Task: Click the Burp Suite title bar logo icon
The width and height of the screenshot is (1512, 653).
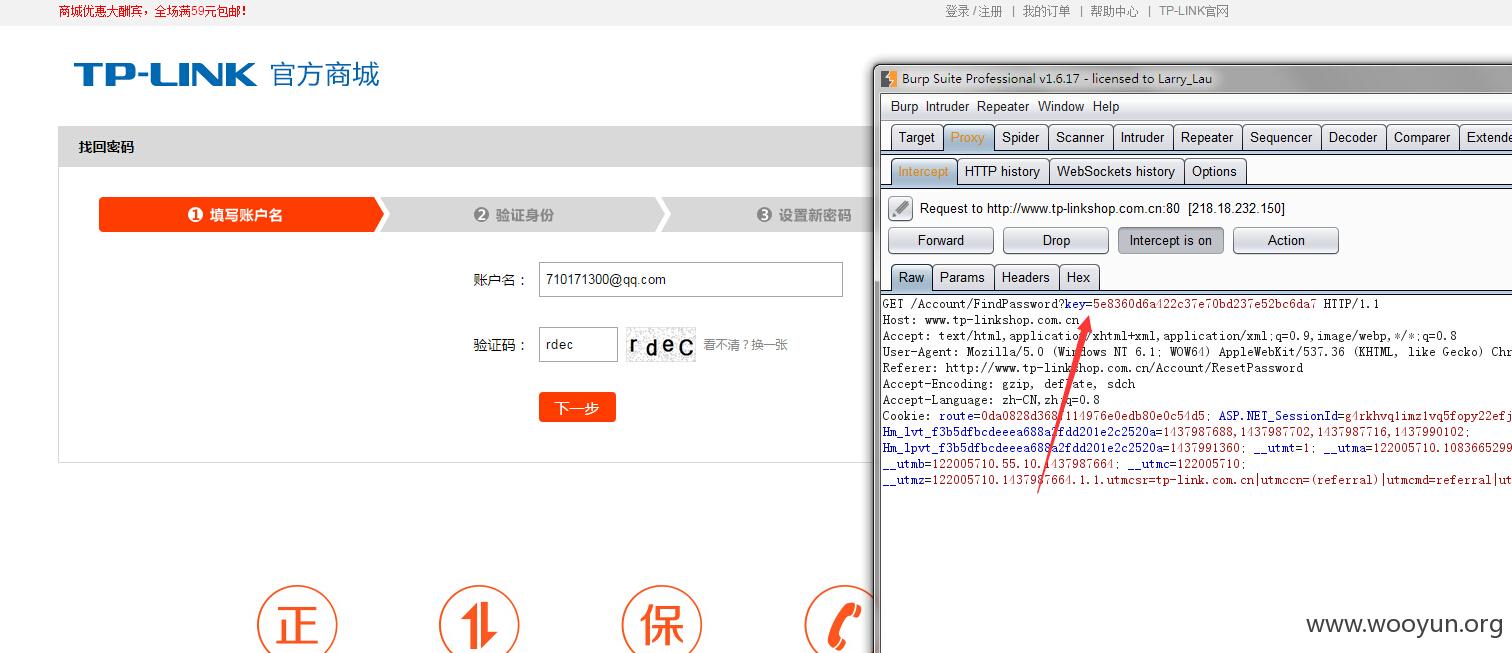Action: 889,79
